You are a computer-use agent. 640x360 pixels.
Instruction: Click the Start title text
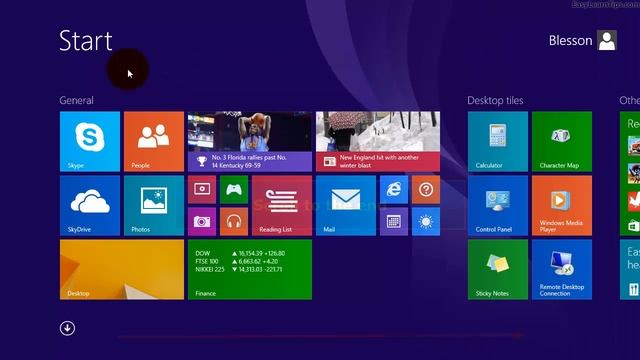[85, 41]
